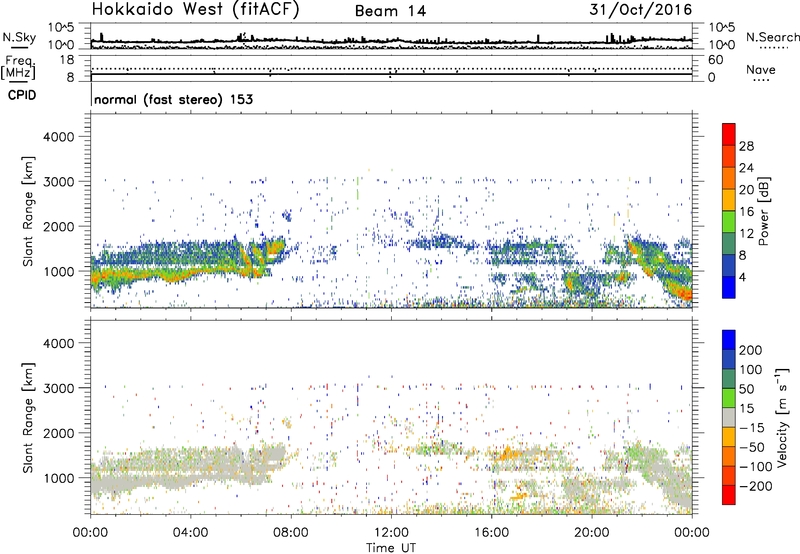This screenshot has height=554, width=800.
Task: Select the 'CPID' row label
Action: (x=22, y=95)
